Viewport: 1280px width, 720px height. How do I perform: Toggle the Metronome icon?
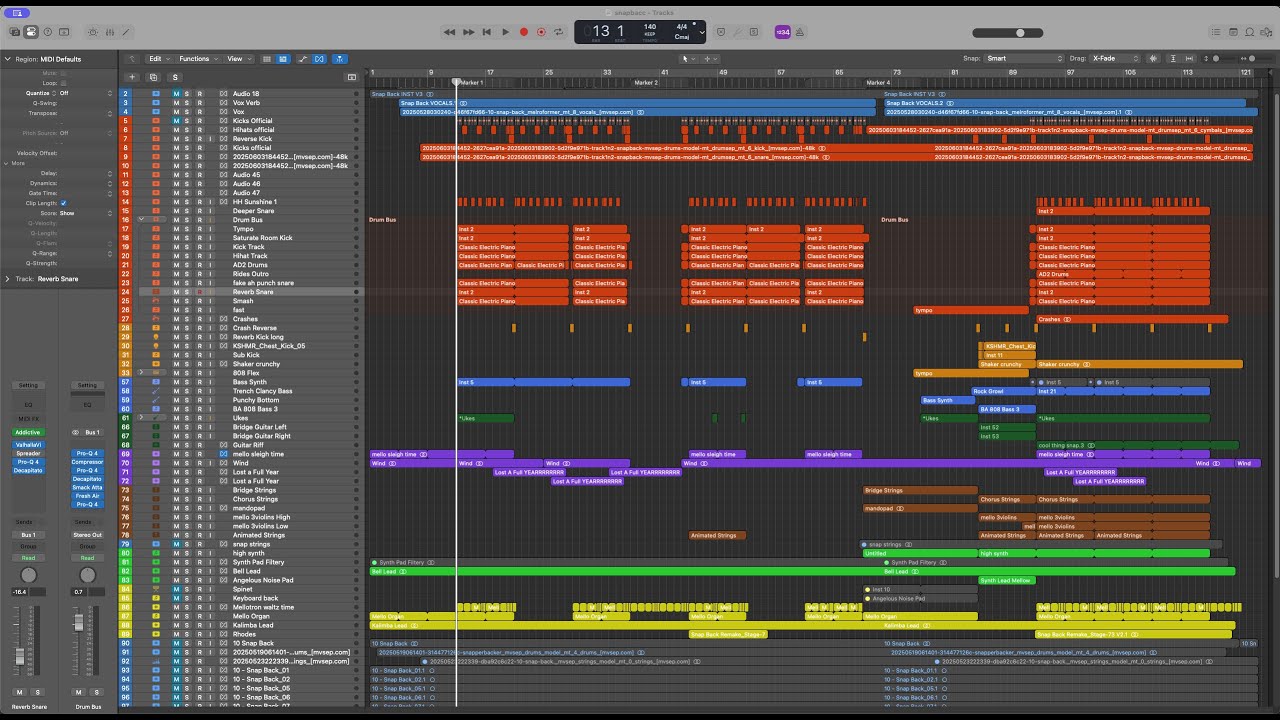(x=802, y=32)
